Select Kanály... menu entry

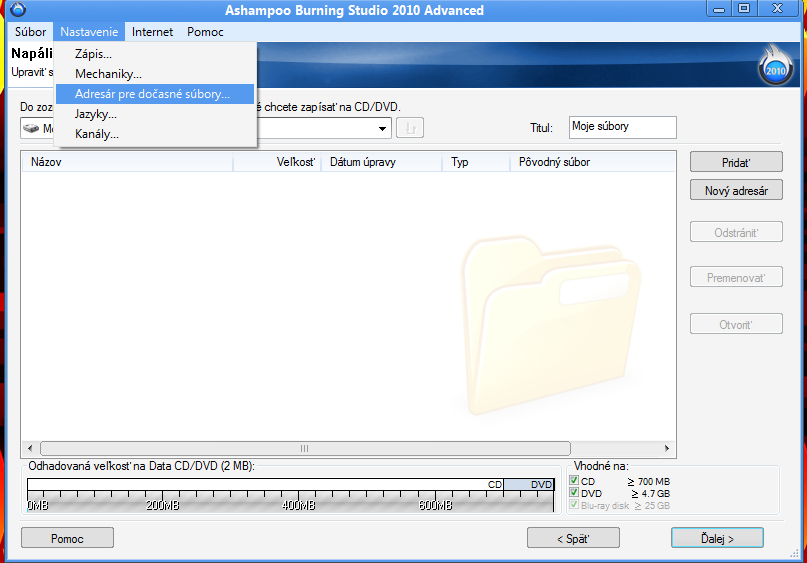[154, 134]
